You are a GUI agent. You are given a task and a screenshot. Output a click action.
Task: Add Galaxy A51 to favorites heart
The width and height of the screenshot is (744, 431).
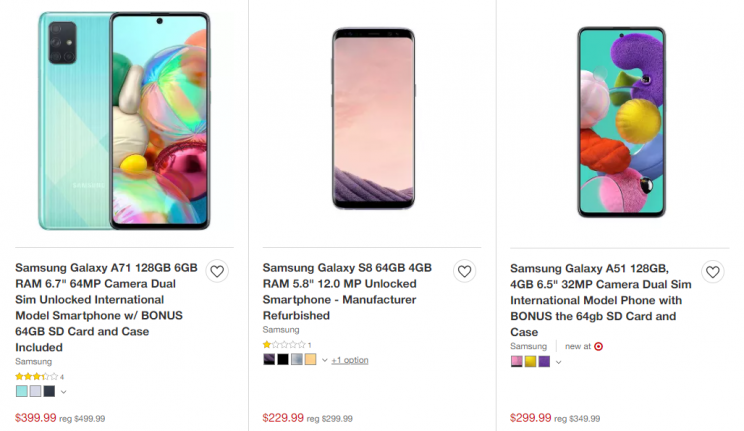[712, 272]
